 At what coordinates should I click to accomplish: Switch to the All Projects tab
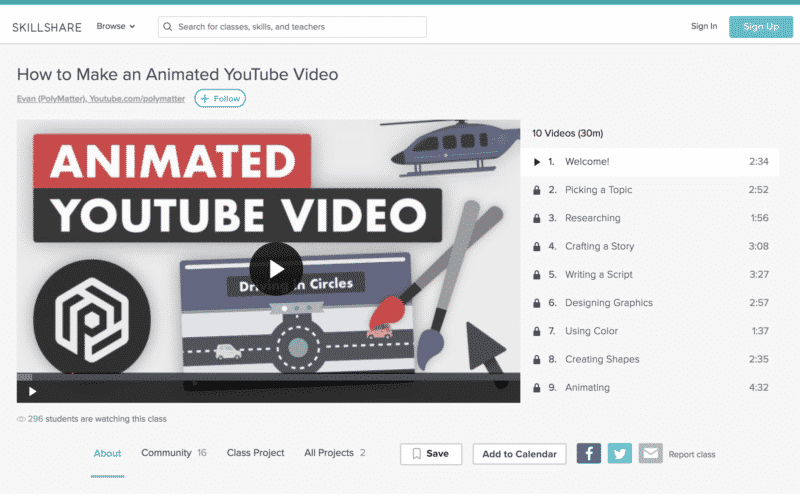[335, 453]
